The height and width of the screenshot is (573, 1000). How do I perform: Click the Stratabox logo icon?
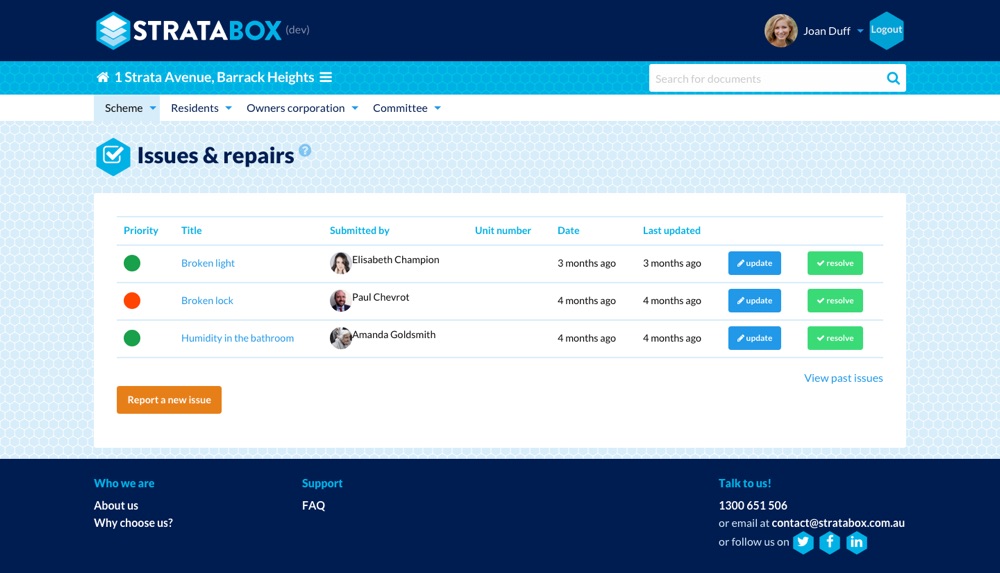113,31
